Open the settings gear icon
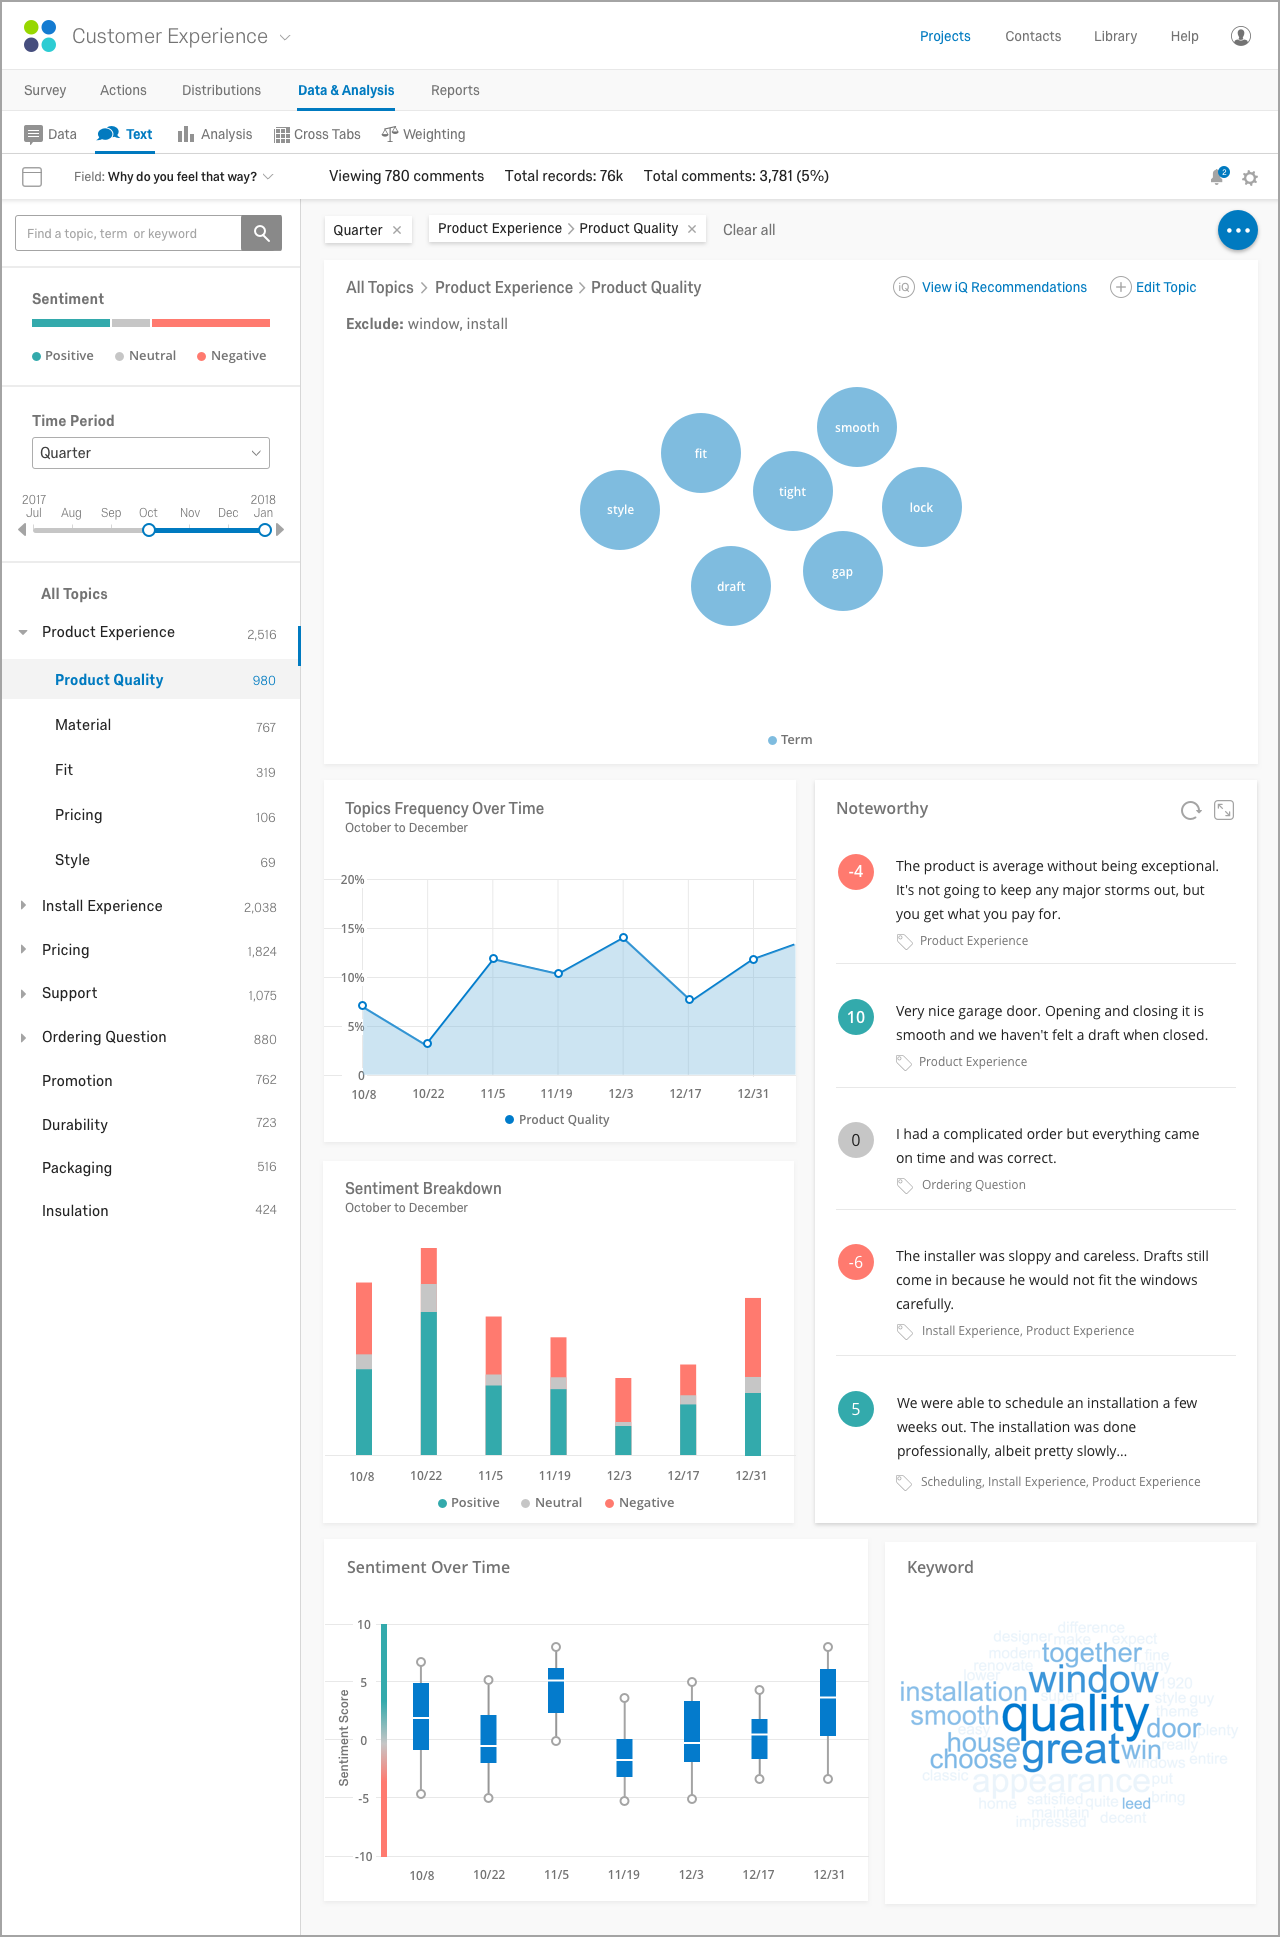 (1250, 178)
